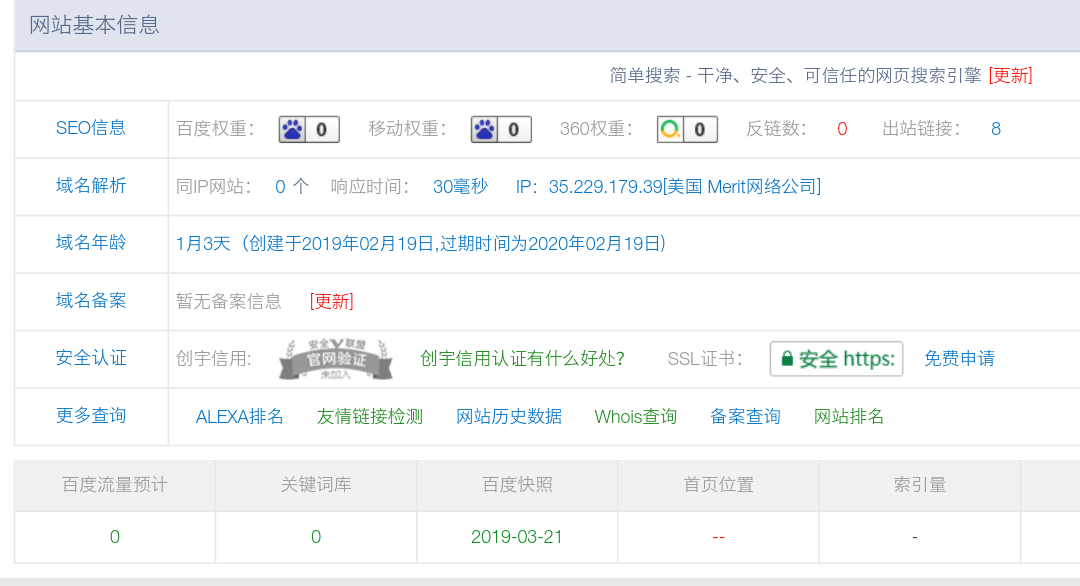Image resolution: width=1080 pixels, height=586 pixels.
Task: Select the 更多查询 row label
Action: (x=91, y=416)
